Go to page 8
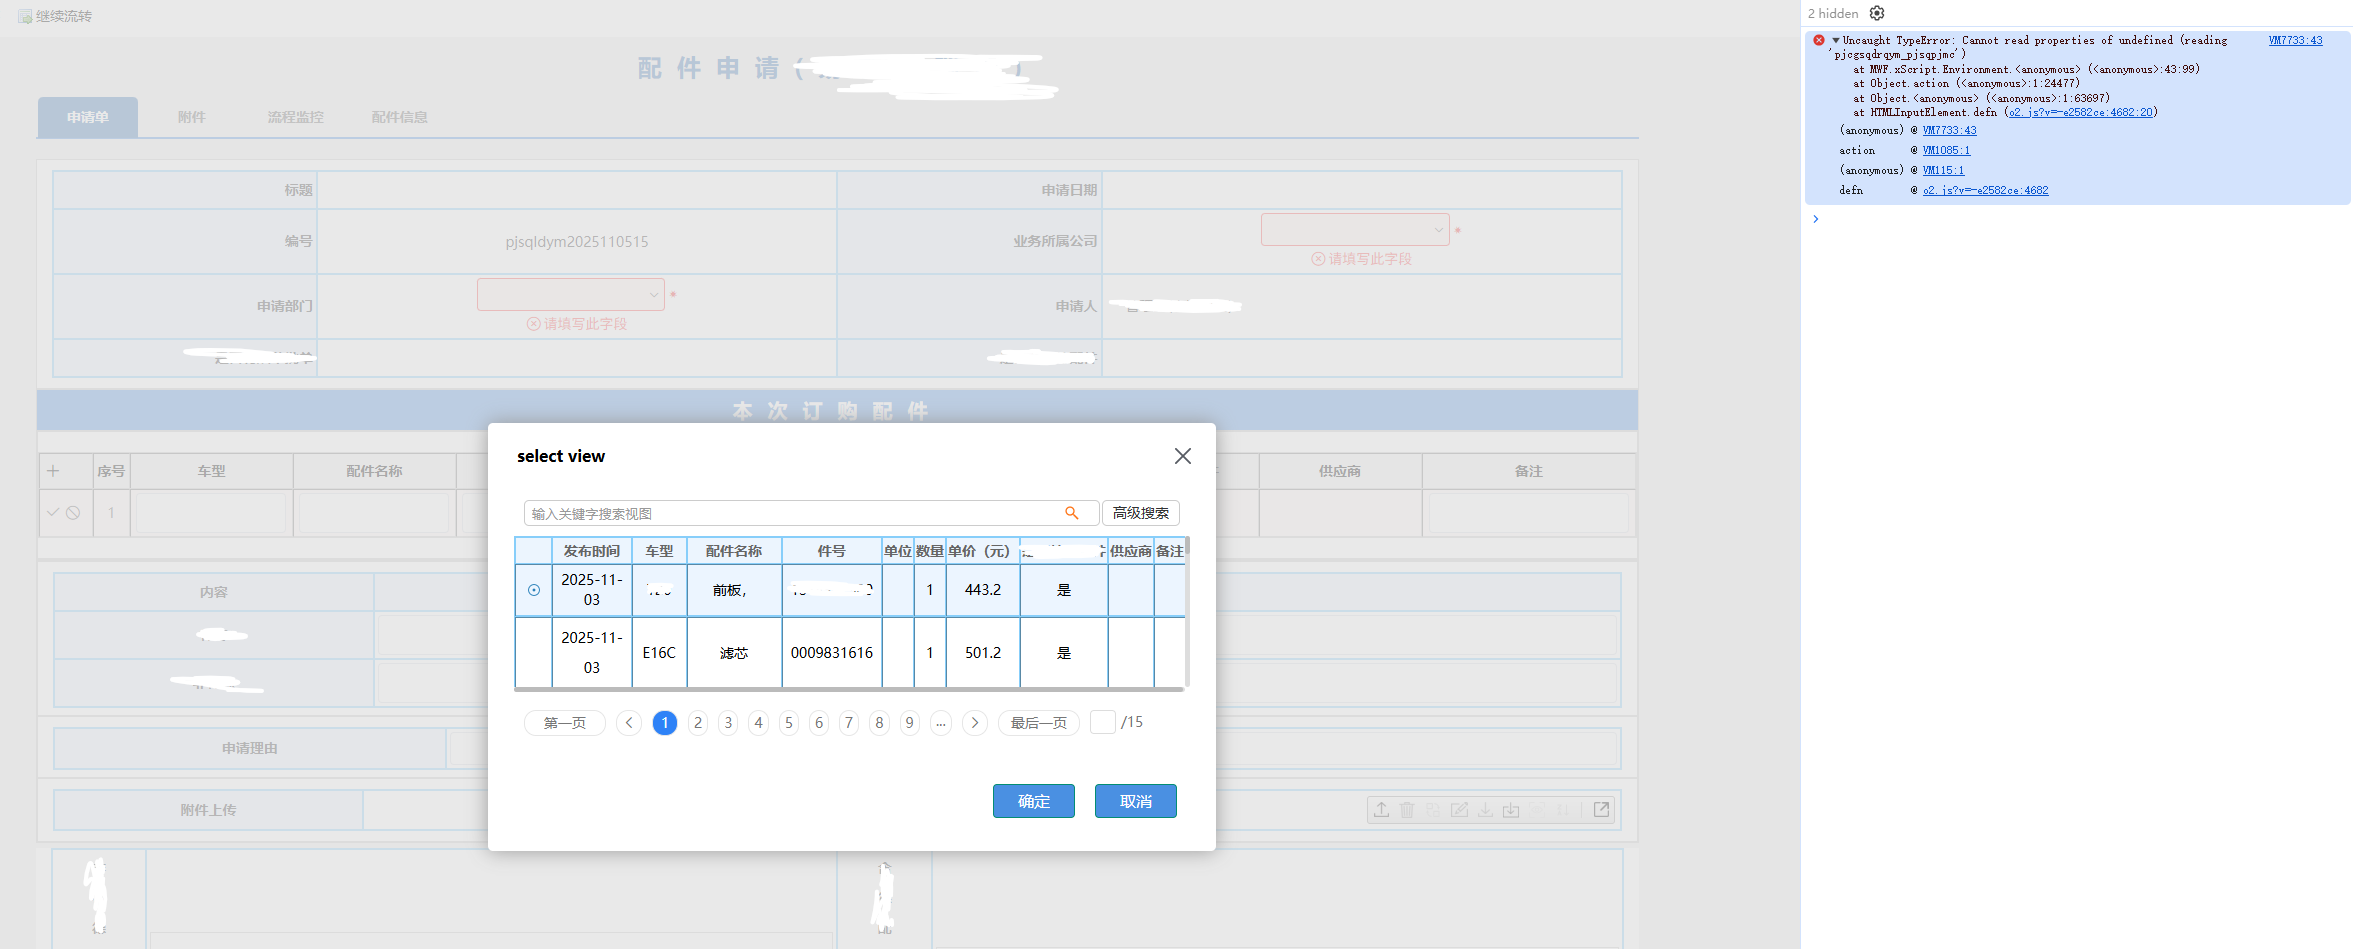Viewport: 2353px width, 949px height. pos(879,723)
